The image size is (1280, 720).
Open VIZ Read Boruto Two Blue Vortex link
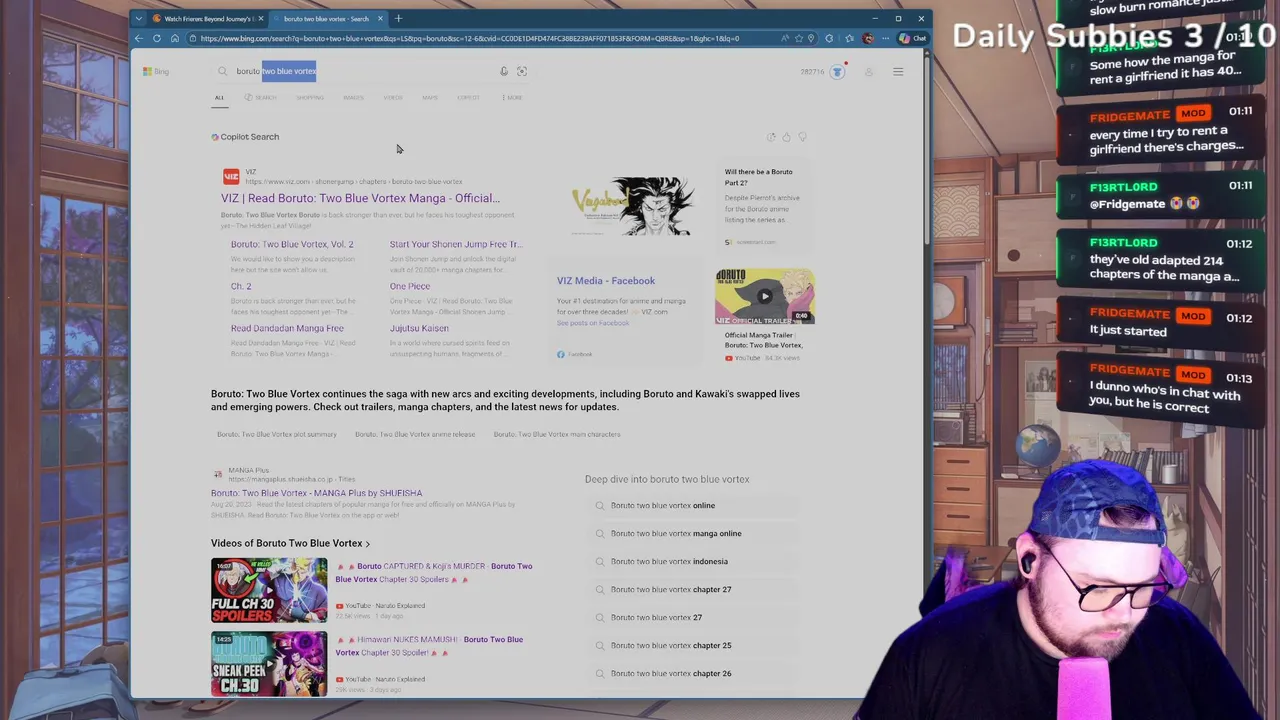[360, 198]
